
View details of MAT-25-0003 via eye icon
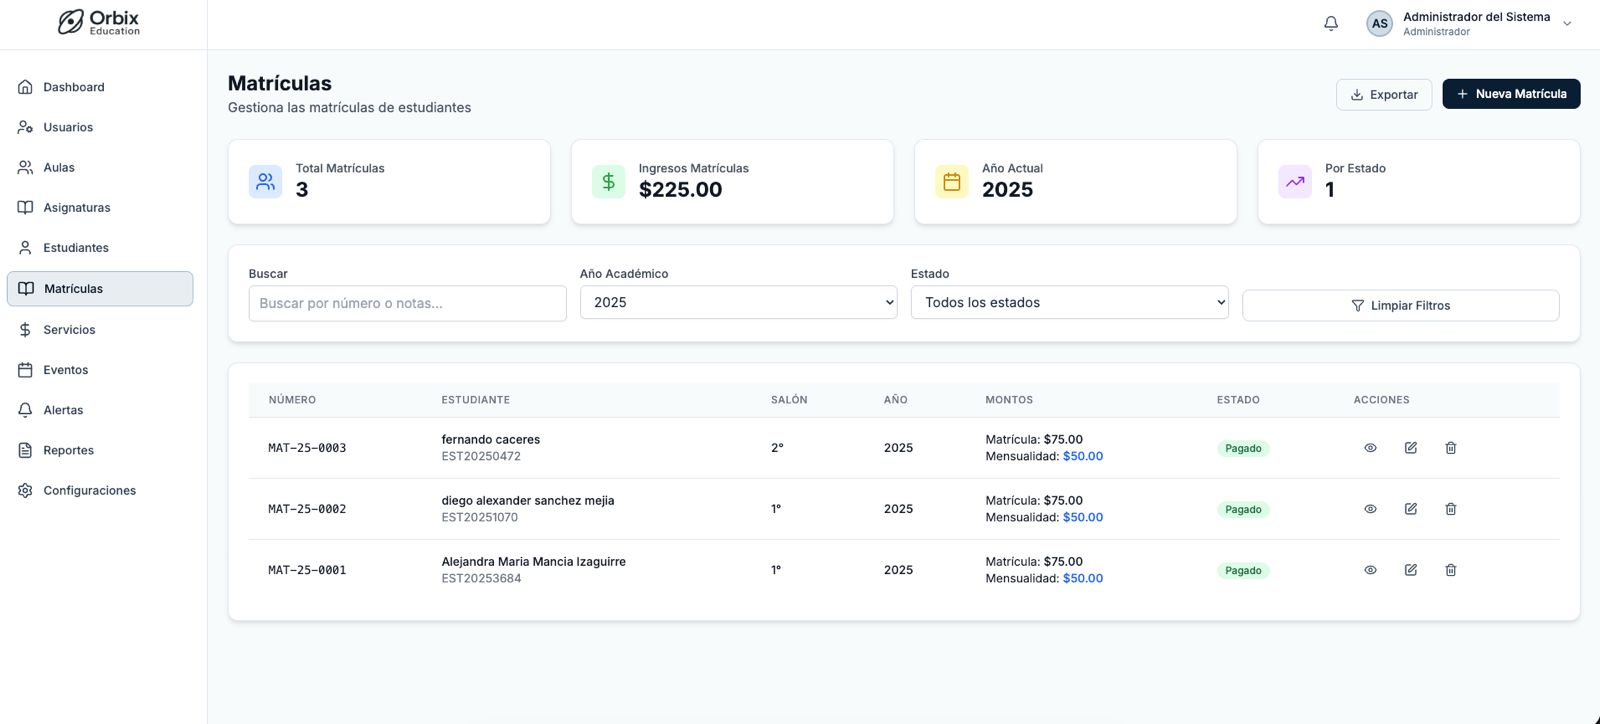1370,448
